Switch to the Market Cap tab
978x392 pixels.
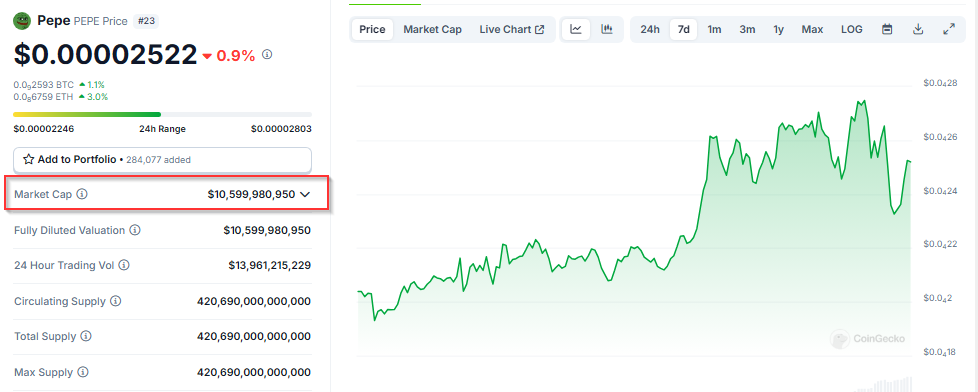click(x=432, y=29)
